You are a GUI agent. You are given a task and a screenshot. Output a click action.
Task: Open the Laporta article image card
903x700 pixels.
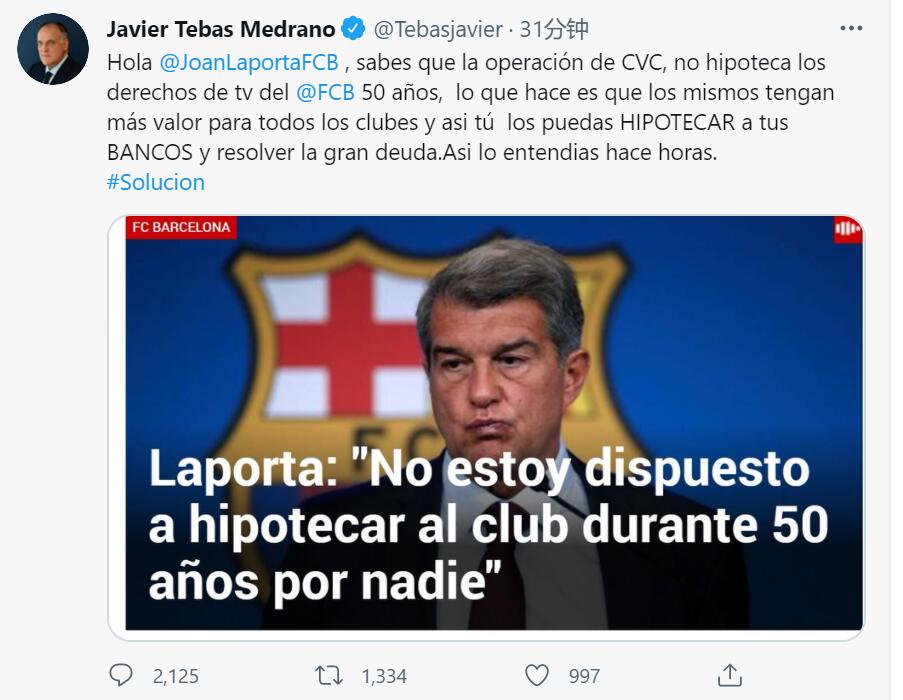click(487, 428)
